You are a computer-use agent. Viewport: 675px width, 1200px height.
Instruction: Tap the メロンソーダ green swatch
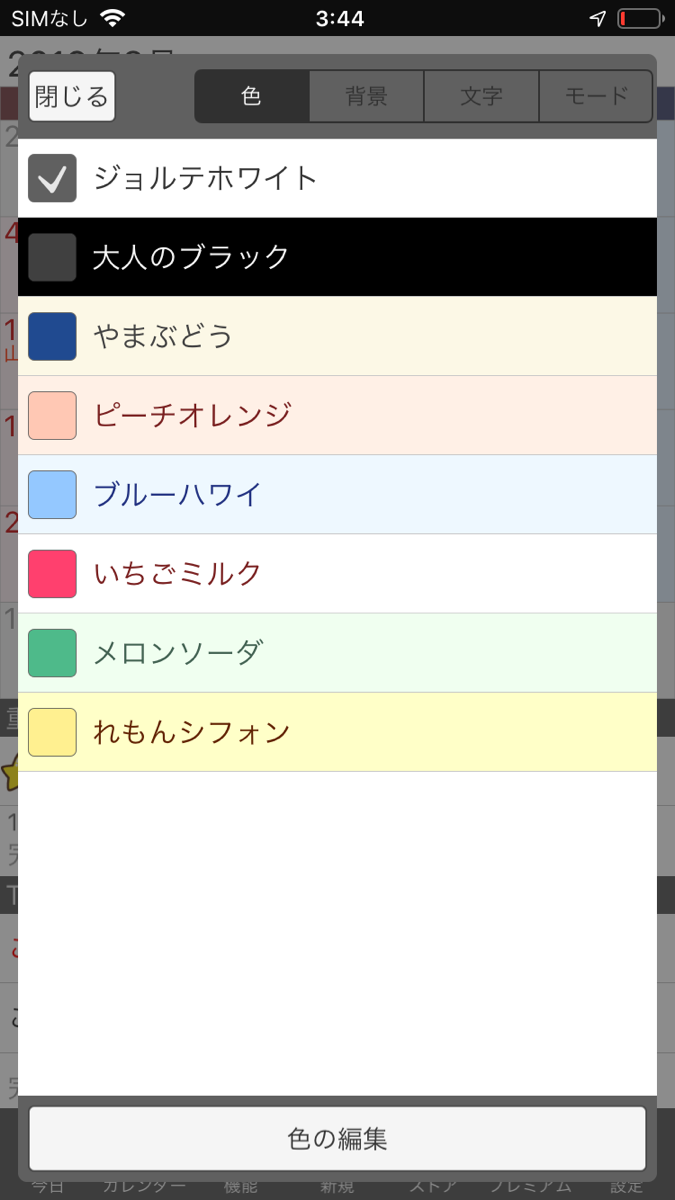51,651
